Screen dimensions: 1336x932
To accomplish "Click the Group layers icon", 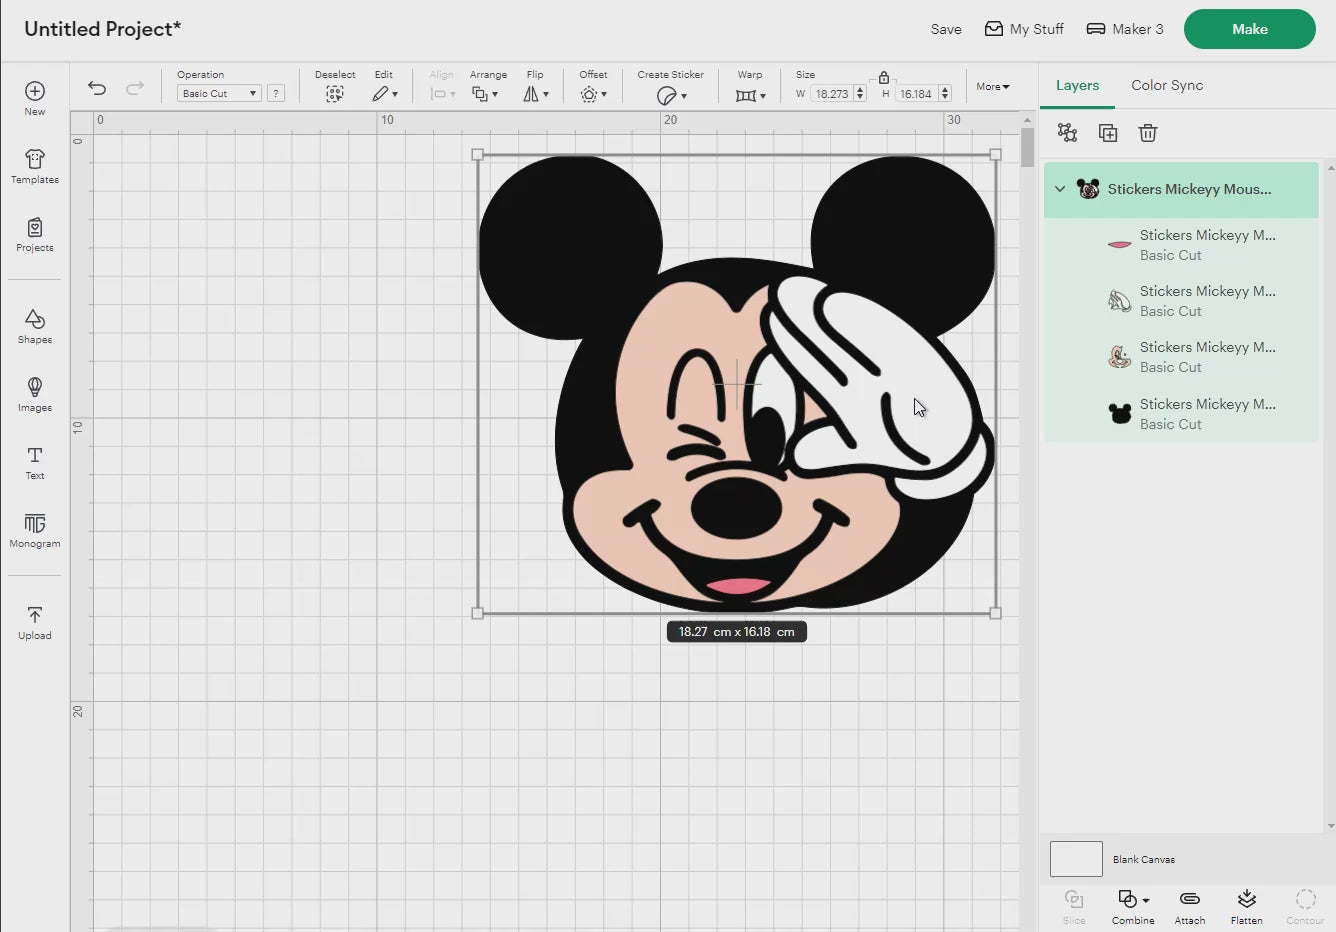I will coord(1067,133).
